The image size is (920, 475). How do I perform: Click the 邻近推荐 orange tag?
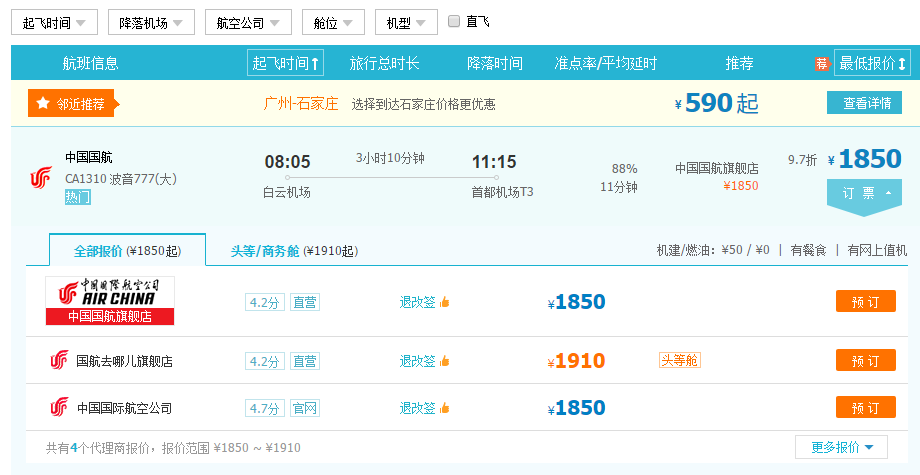[73, 104]
